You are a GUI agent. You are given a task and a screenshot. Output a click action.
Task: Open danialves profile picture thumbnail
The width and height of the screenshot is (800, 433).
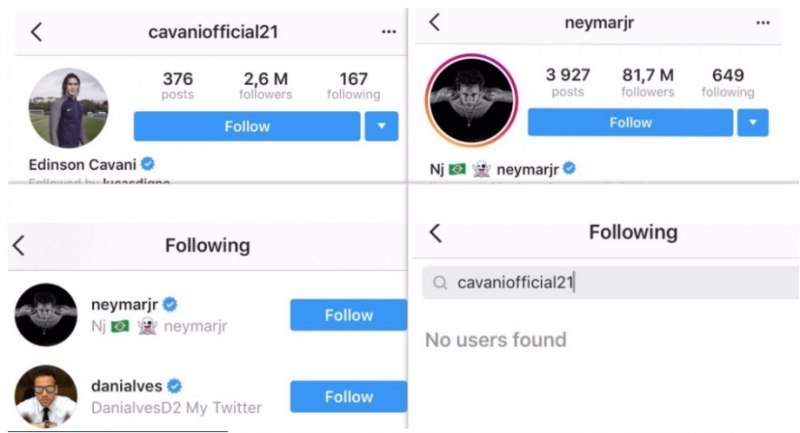click(x=45, y=396)
